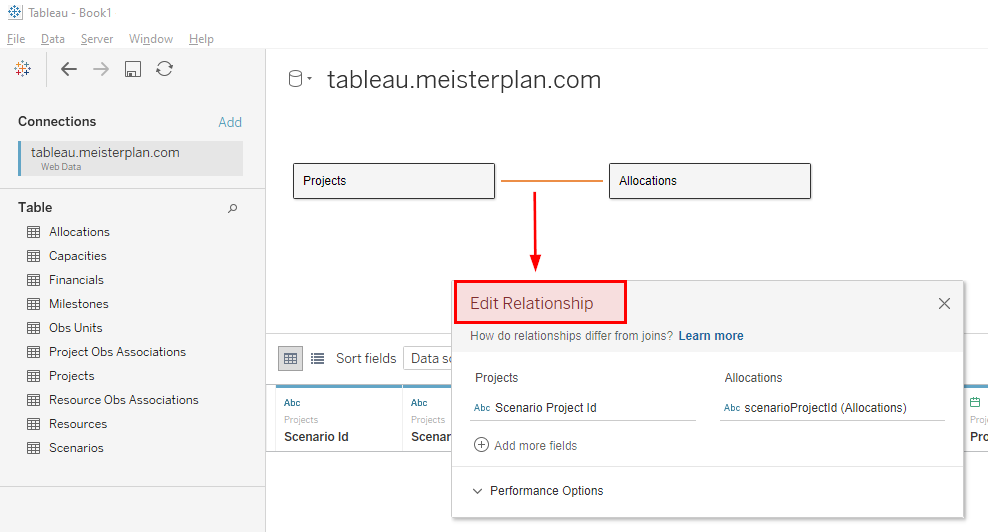Image resolution: width=988 pixels, height=532 pixels.
Task: Open the Learn more link
Action: 711,336
